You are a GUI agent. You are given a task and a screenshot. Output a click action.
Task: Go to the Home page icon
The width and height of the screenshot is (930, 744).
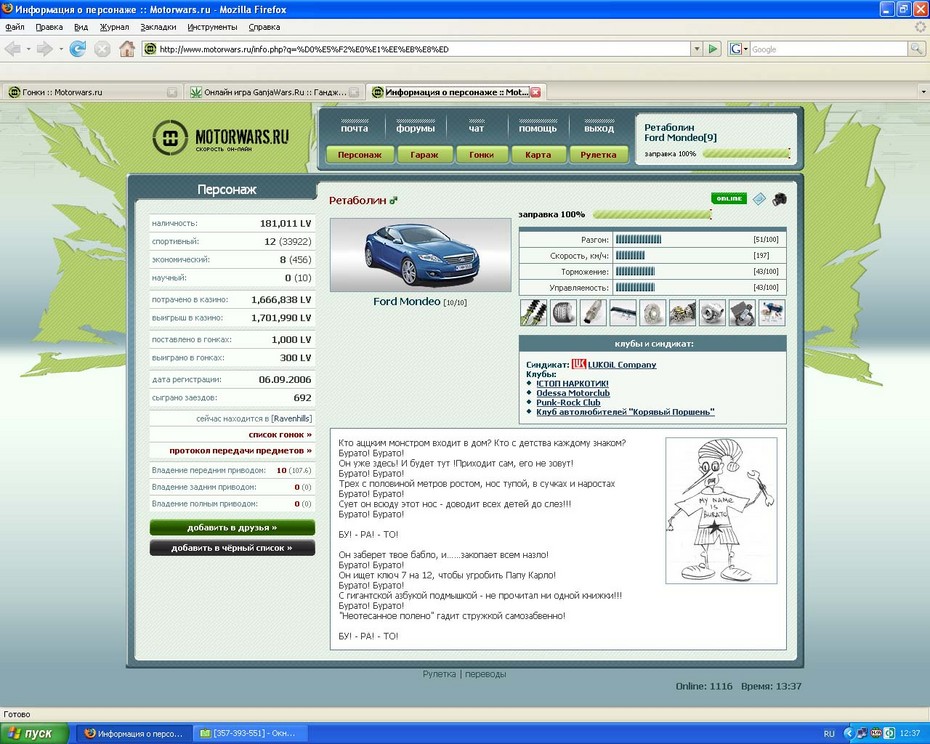(x=127, y=49)
